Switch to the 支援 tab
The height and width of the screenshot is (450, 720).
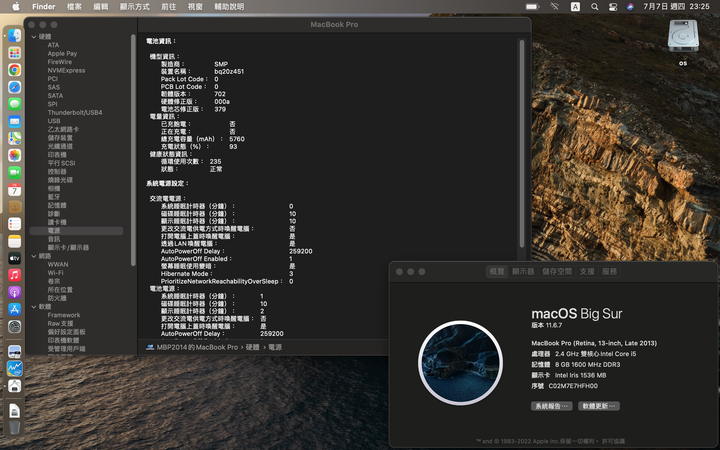point(587,271)
